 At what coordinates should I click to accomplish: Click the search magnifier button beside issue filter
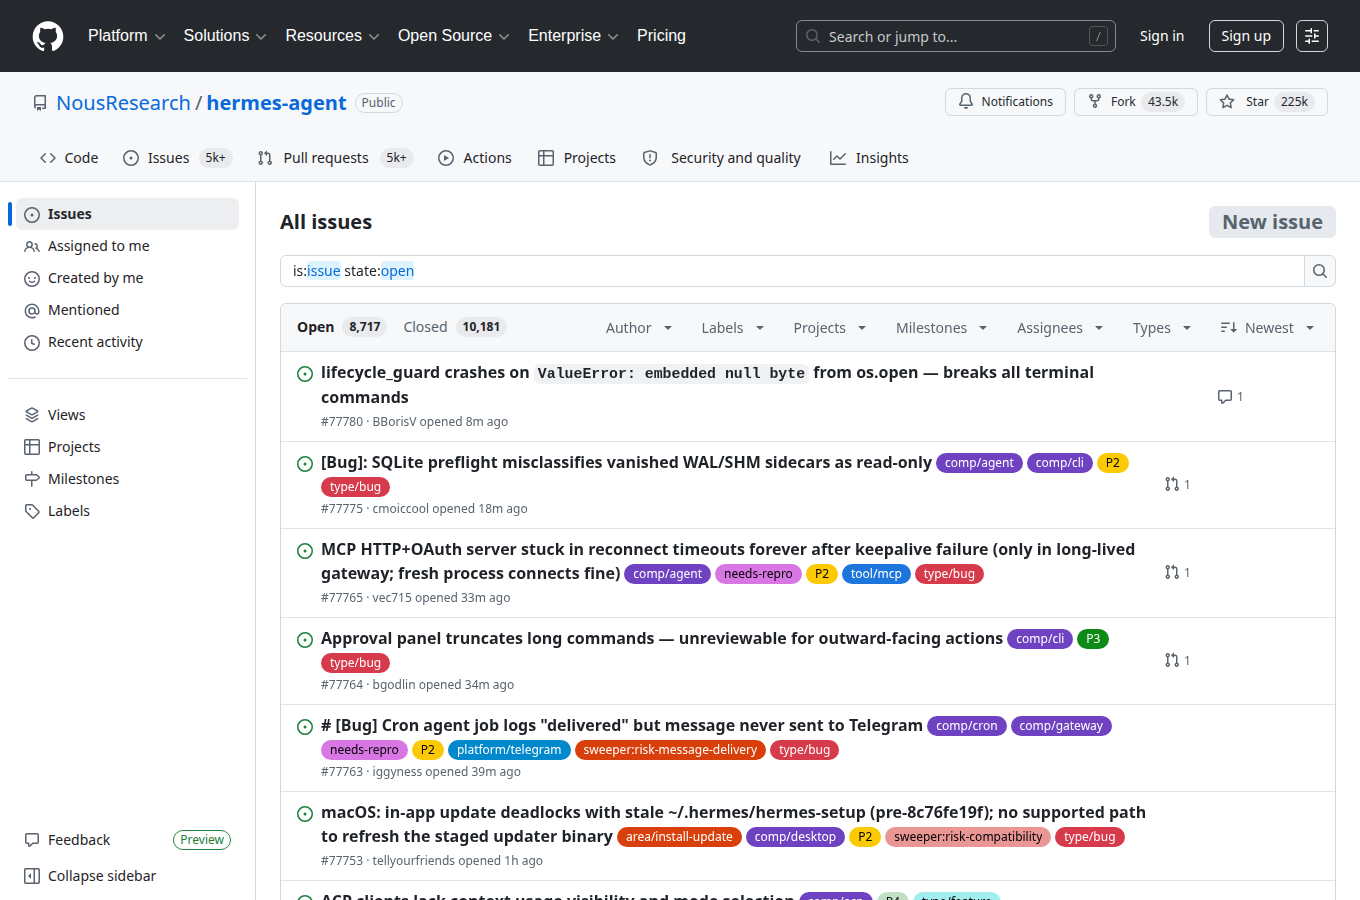click(1320, 271)
